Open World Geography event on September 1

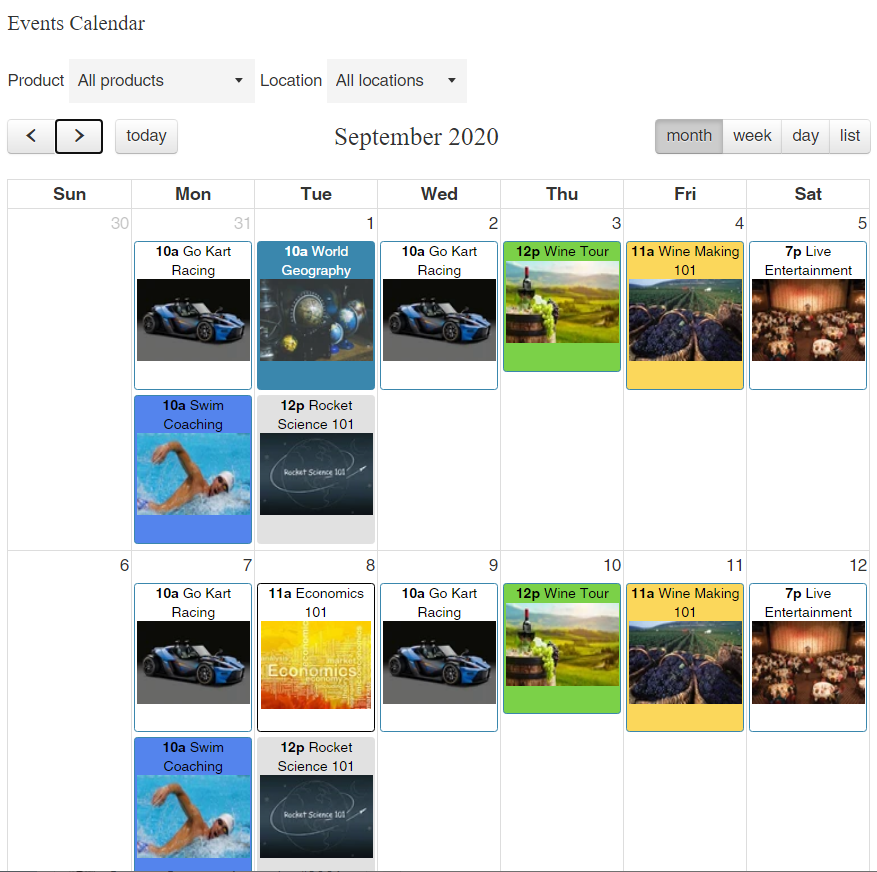pos(316,315)
